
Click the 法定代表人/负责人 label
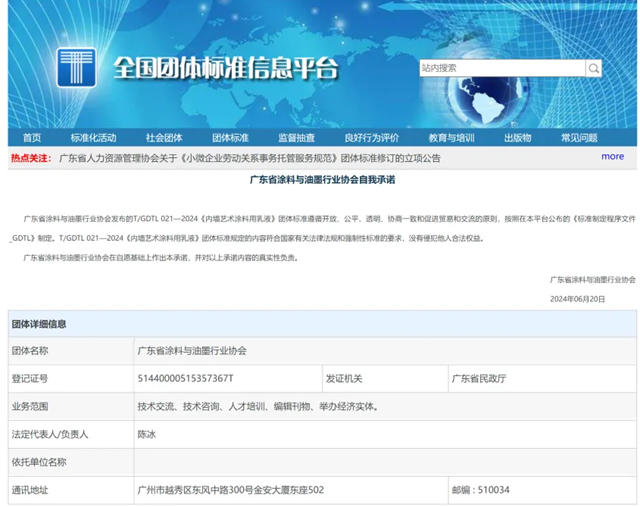pos(50,434)
